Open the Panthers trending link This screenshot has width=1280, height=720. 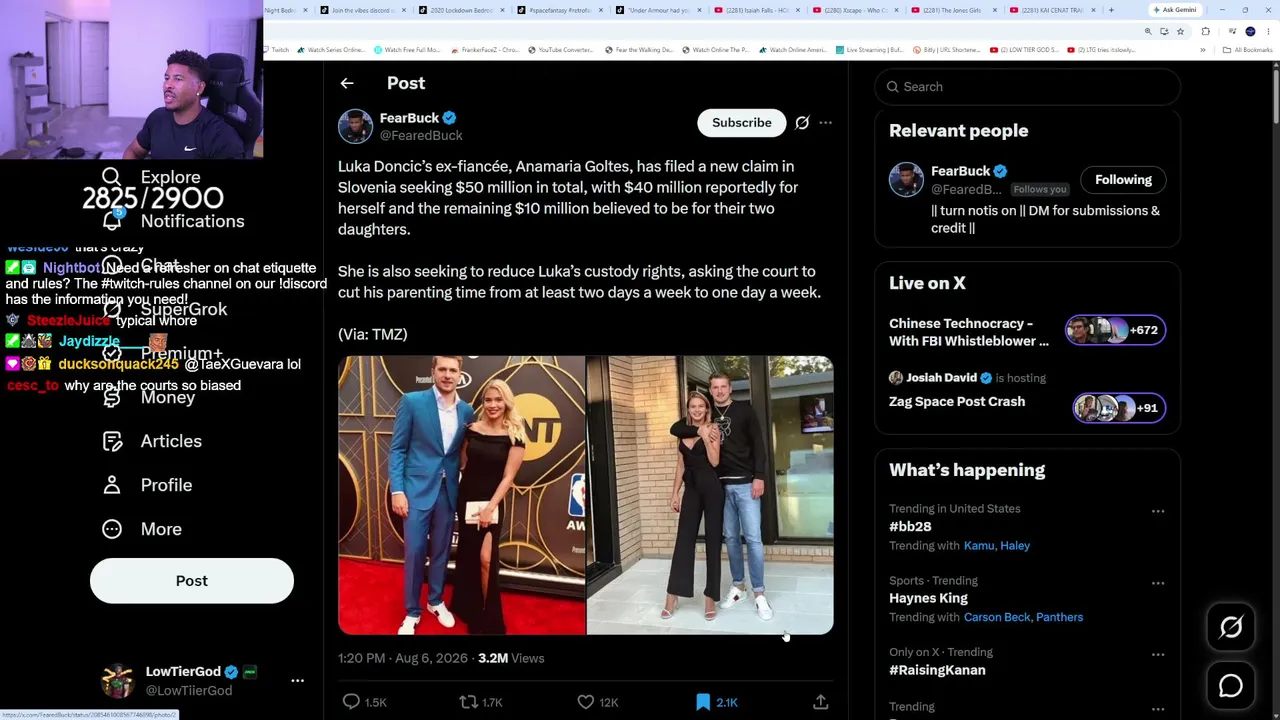tap(1060, 618)
